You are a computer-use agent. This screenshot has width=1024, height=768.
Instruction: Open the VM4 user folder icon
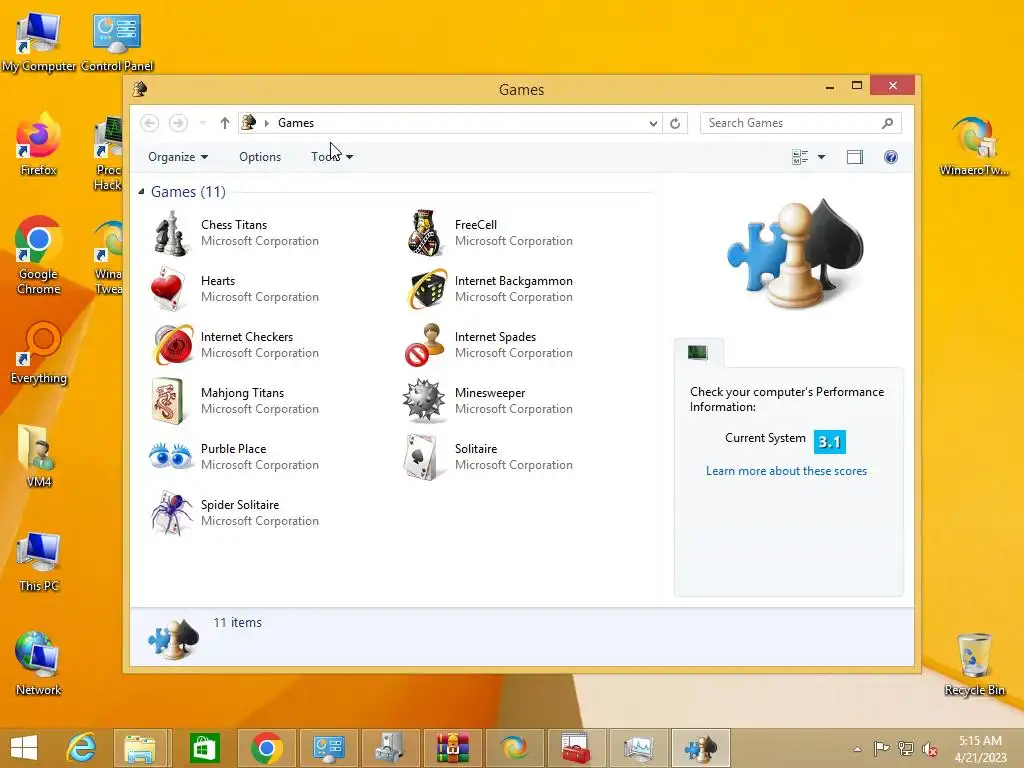(39, 456)
